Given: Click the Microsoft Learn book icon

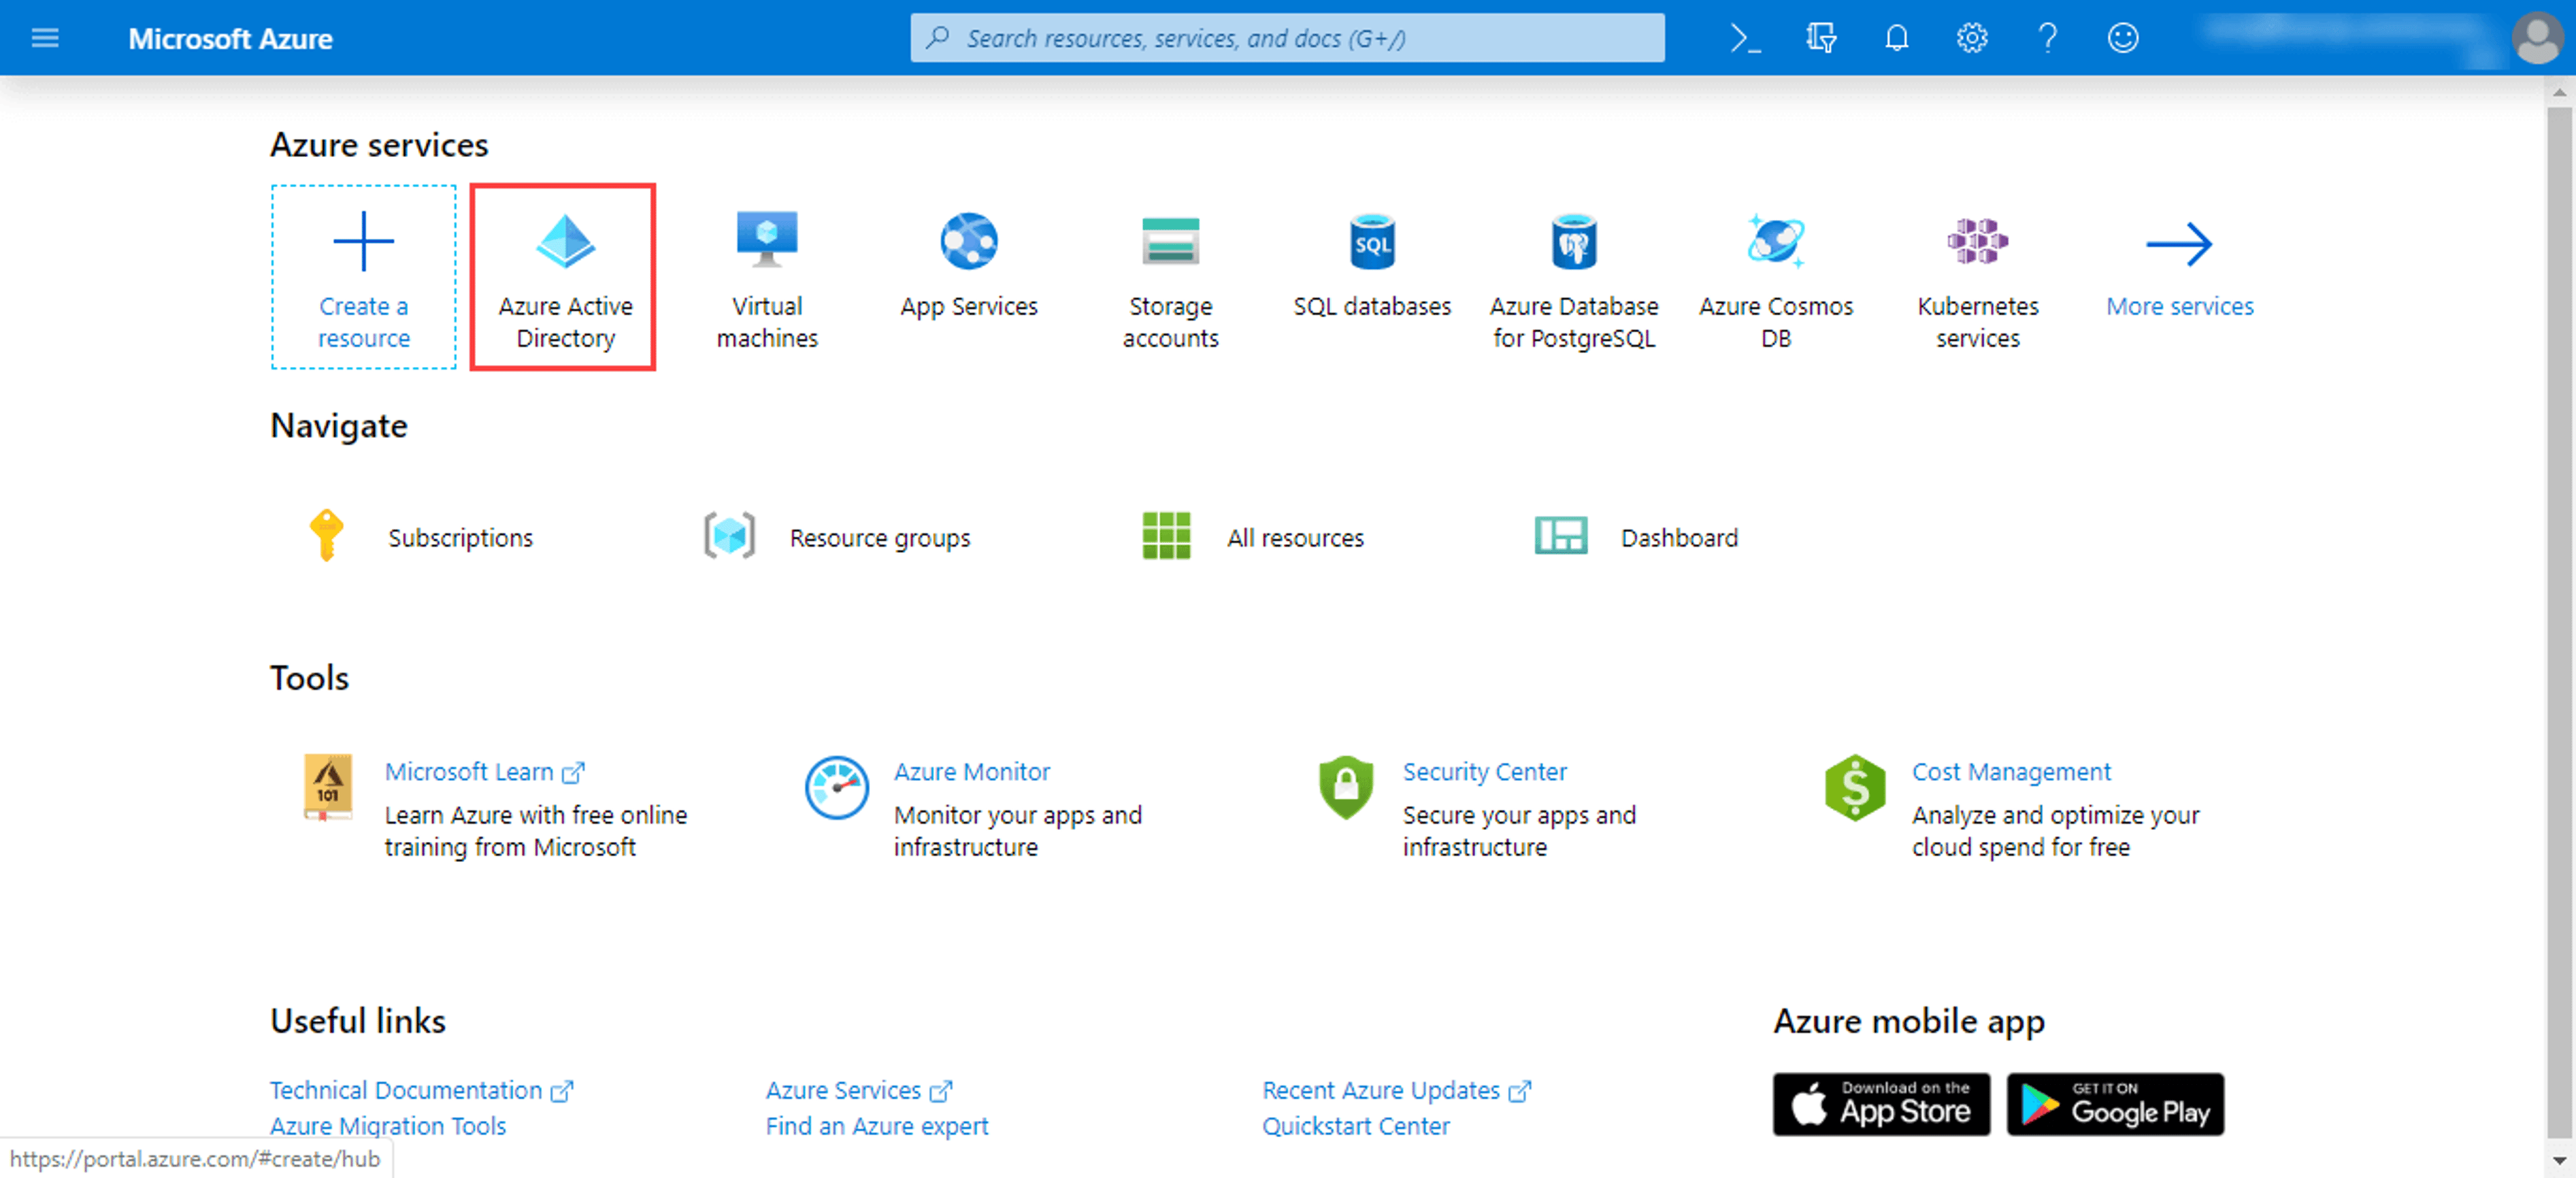Looking at the screenshot, I should click(x=328, y=788).
